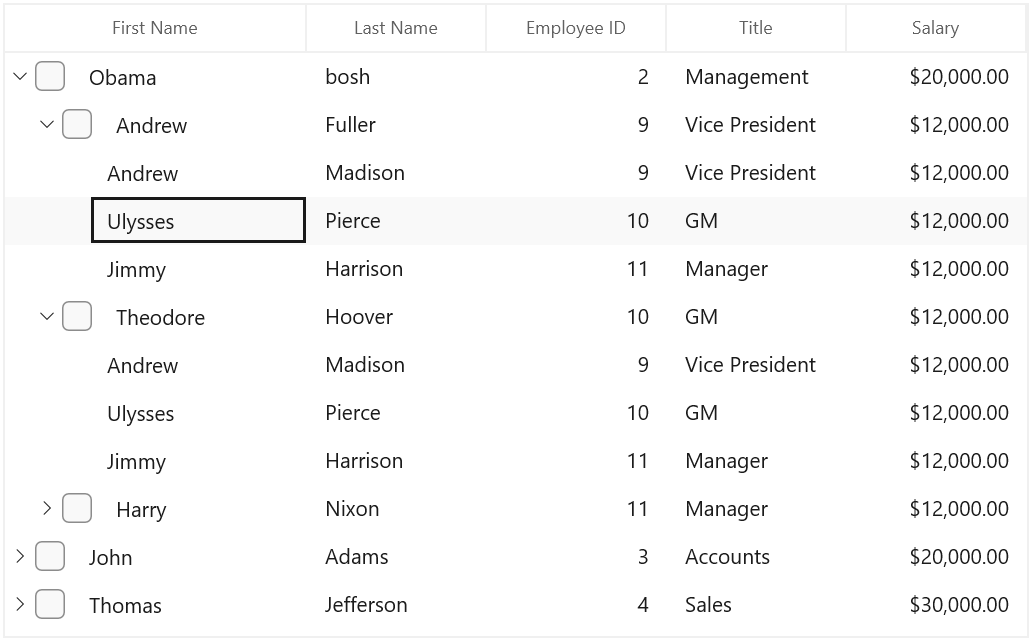
Task: Tick the Andrew Fuller checkbox
Action: [x=77, y=124]
